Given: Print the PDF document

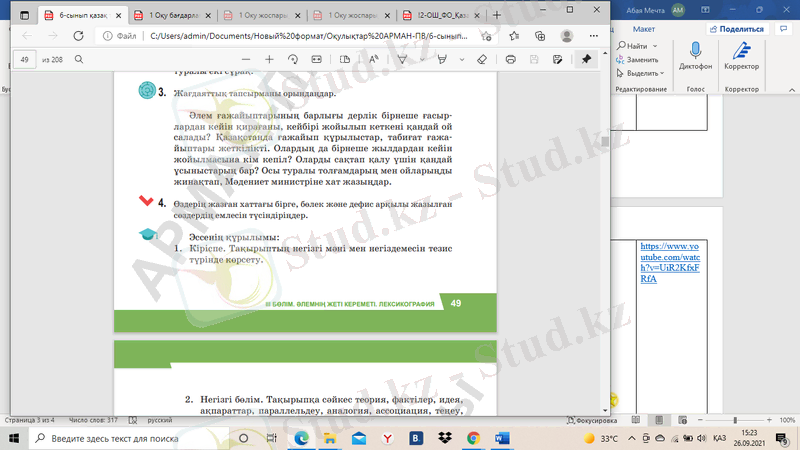Looking at the screenshot, I should [511, 59].
